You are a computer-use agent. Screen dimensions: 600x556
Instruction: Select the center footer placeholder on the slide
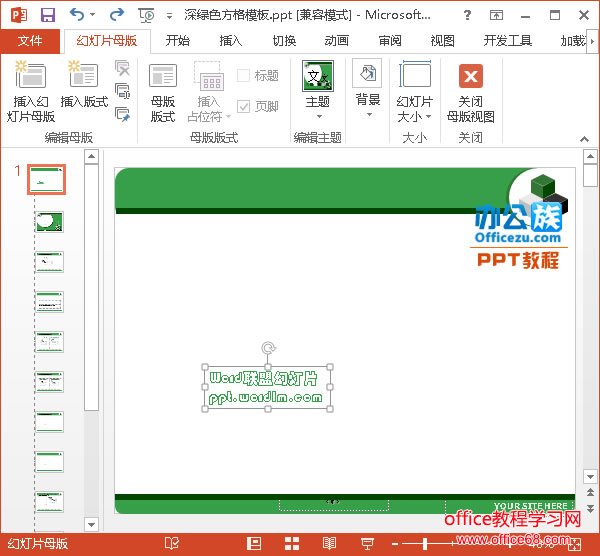coord(334,505)
